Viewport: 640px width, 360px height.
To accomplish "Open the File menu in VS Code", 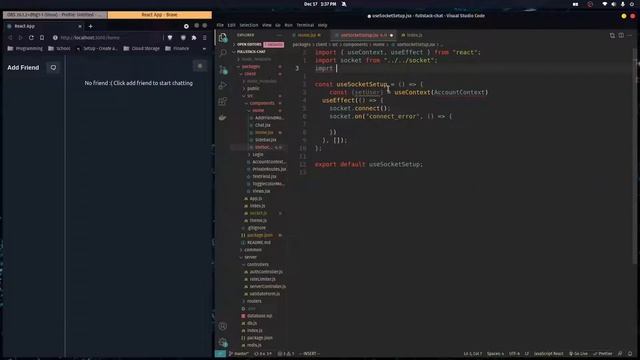I will click(220, 25).
